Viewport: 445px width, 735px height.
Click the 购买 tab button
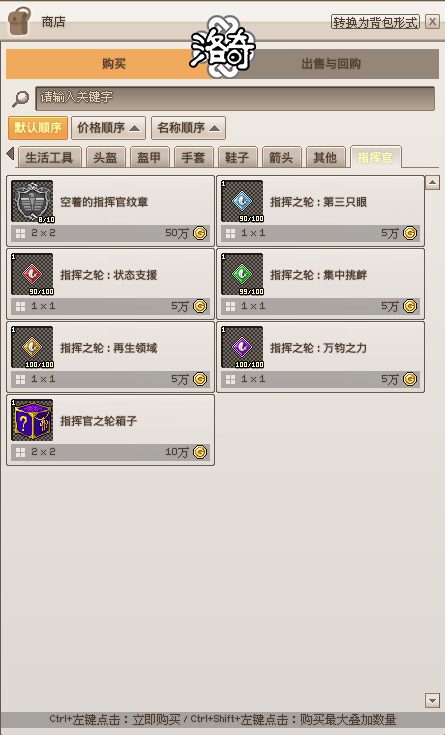point(114,64)
